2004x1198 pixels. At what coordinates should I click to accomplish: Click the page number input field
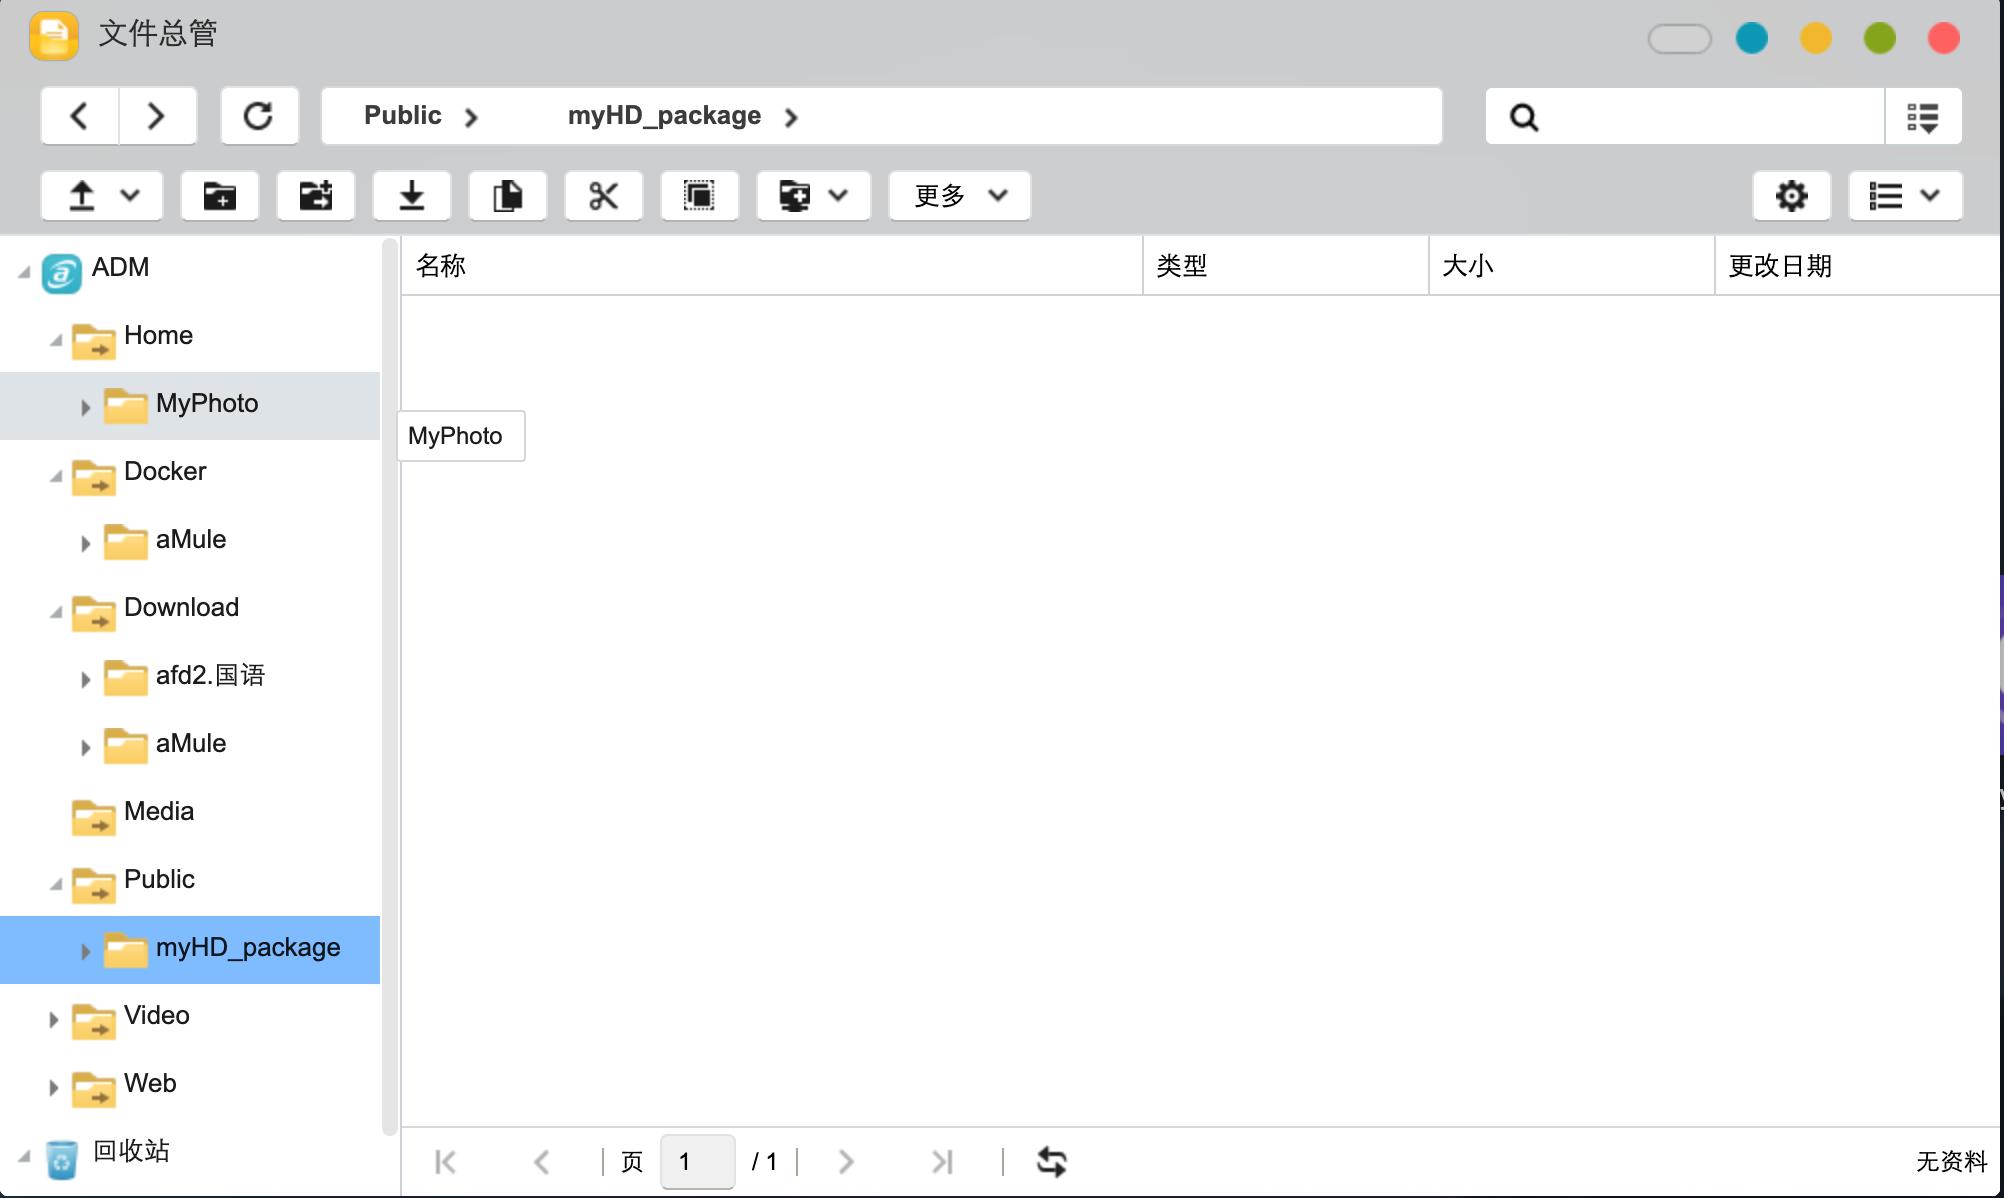point(697,1161)
